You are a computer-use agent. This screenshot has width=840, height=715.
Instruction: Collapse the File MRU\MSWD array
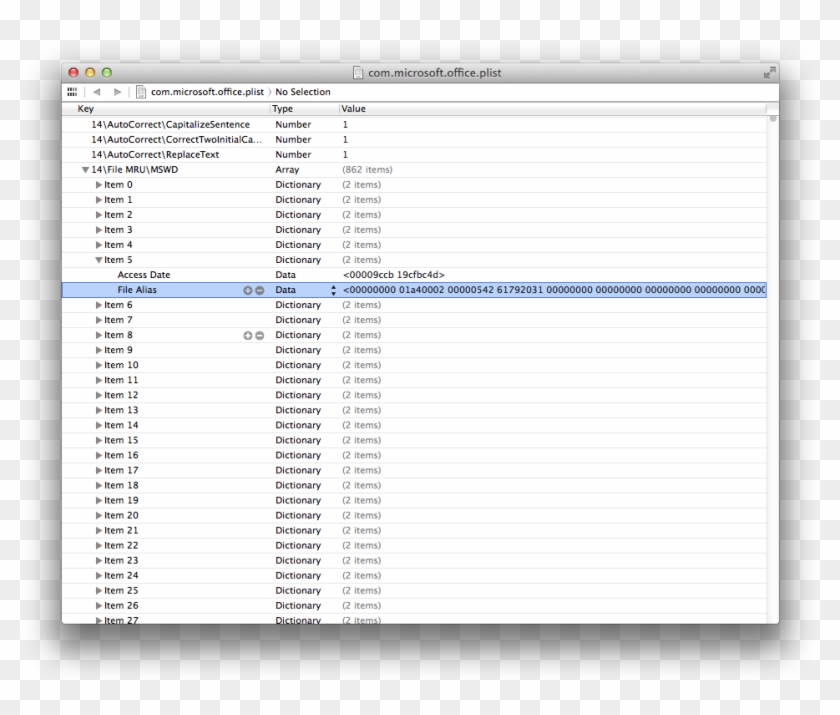pyautogui.click(x=86, y=169)
